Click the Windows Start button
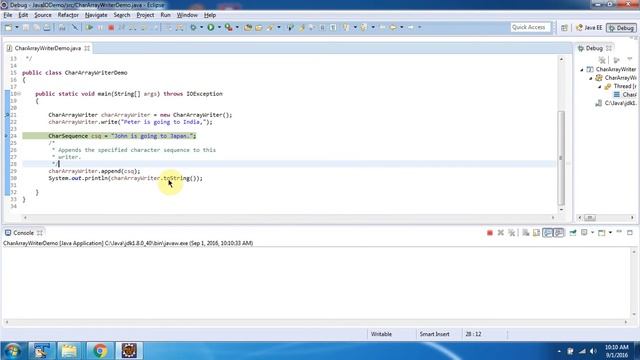640x360 pixels. point(12,351)
